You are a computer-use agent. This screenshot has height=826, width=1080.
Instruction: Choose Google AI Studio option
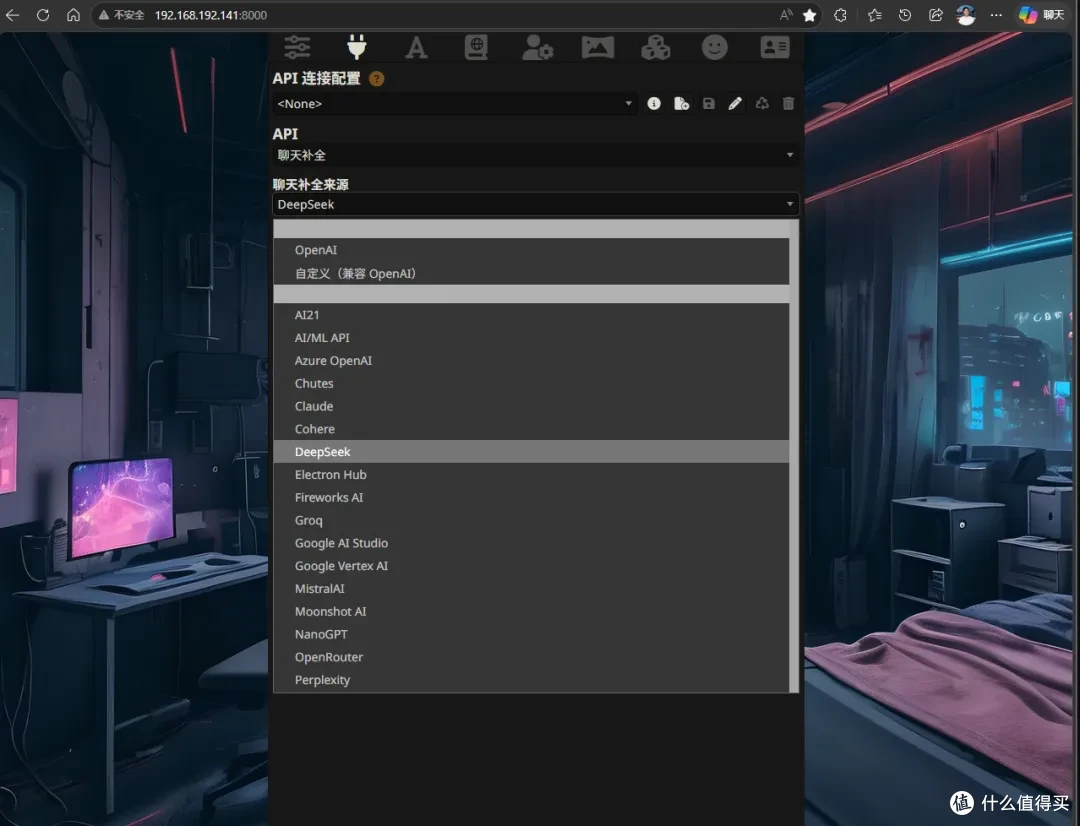tap(531, 543)
